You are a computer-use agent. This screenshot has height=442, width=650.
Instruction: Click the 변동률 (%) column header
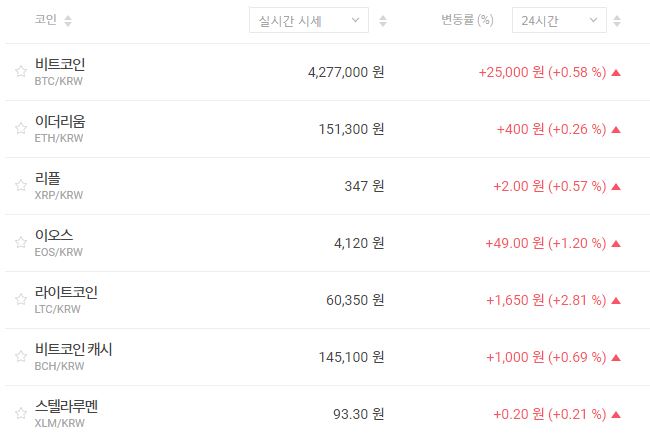(467, 20)
